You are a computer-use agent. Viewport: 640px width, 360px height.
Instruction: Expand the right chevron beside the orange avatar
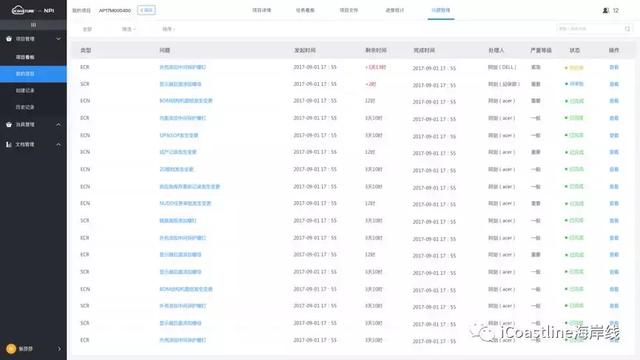click(x=59, y=349)
